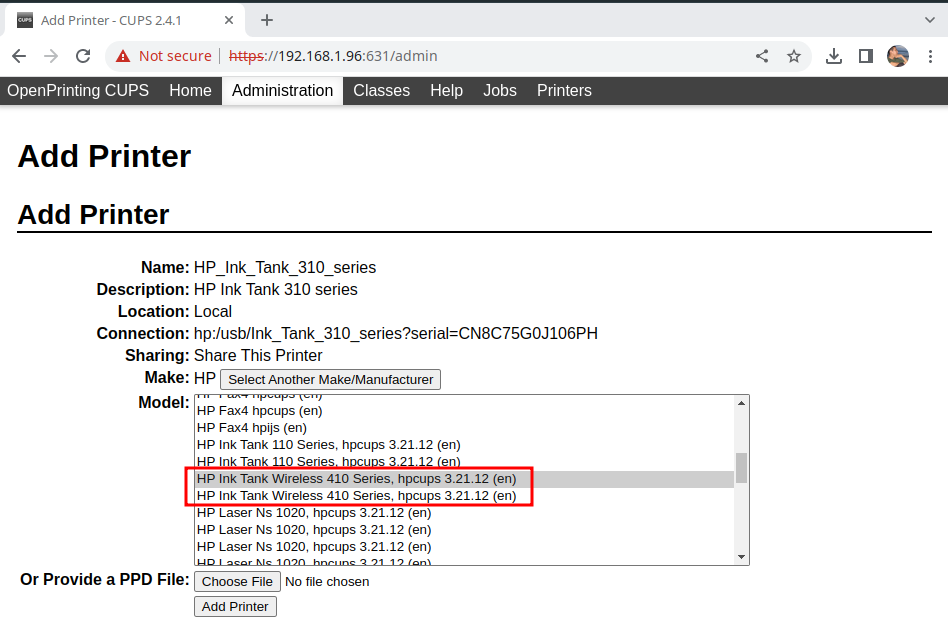Open the browser downloads icon

833,56
